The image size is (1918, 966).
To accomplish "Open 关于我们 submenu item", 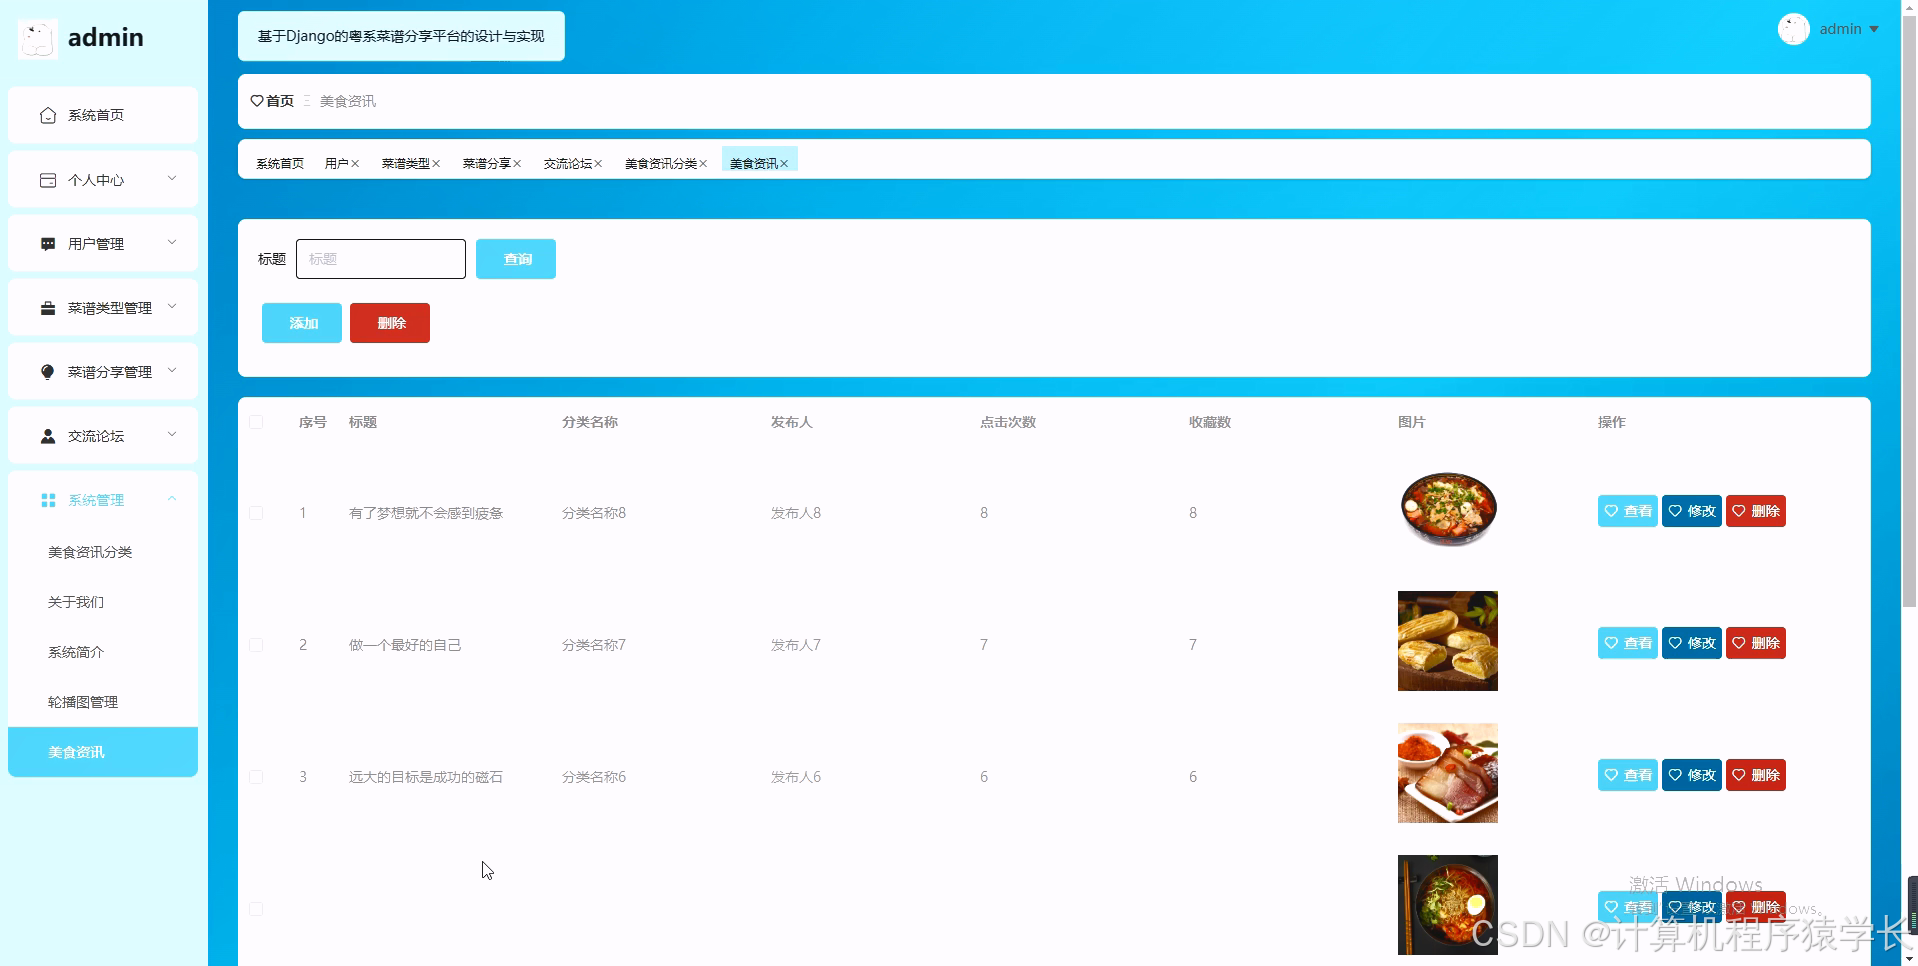I will (x=103, y=602).
